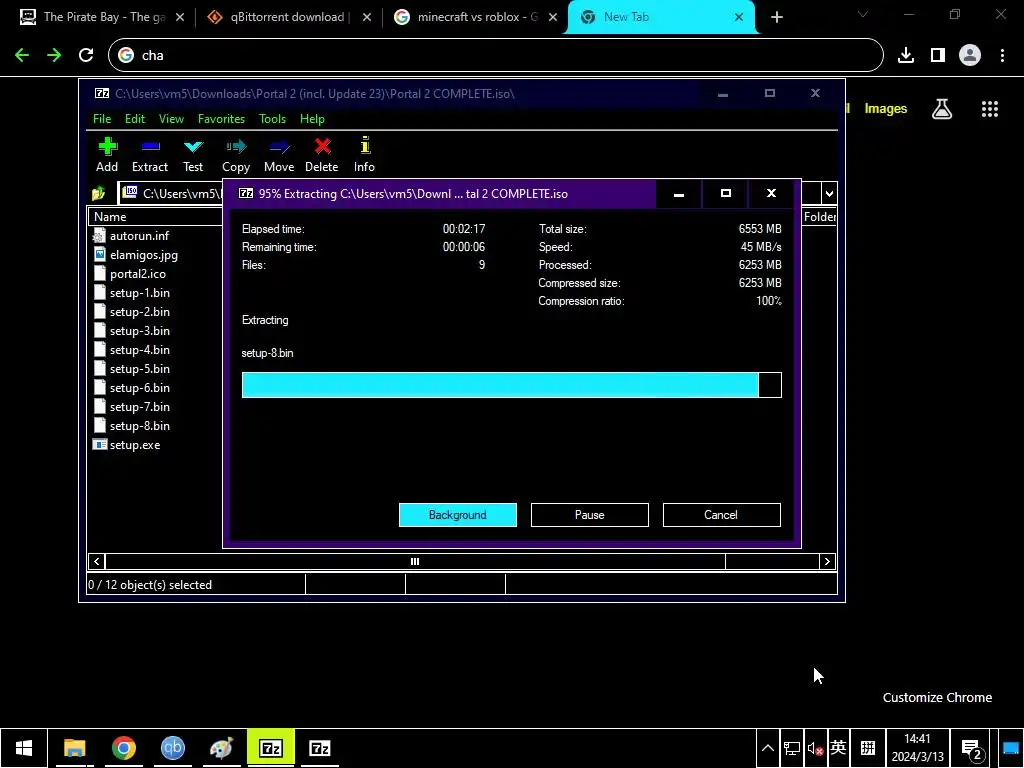1024x768 pixels.
Task: Toggle the Chrome side panel icon
Action: (938, 56)
